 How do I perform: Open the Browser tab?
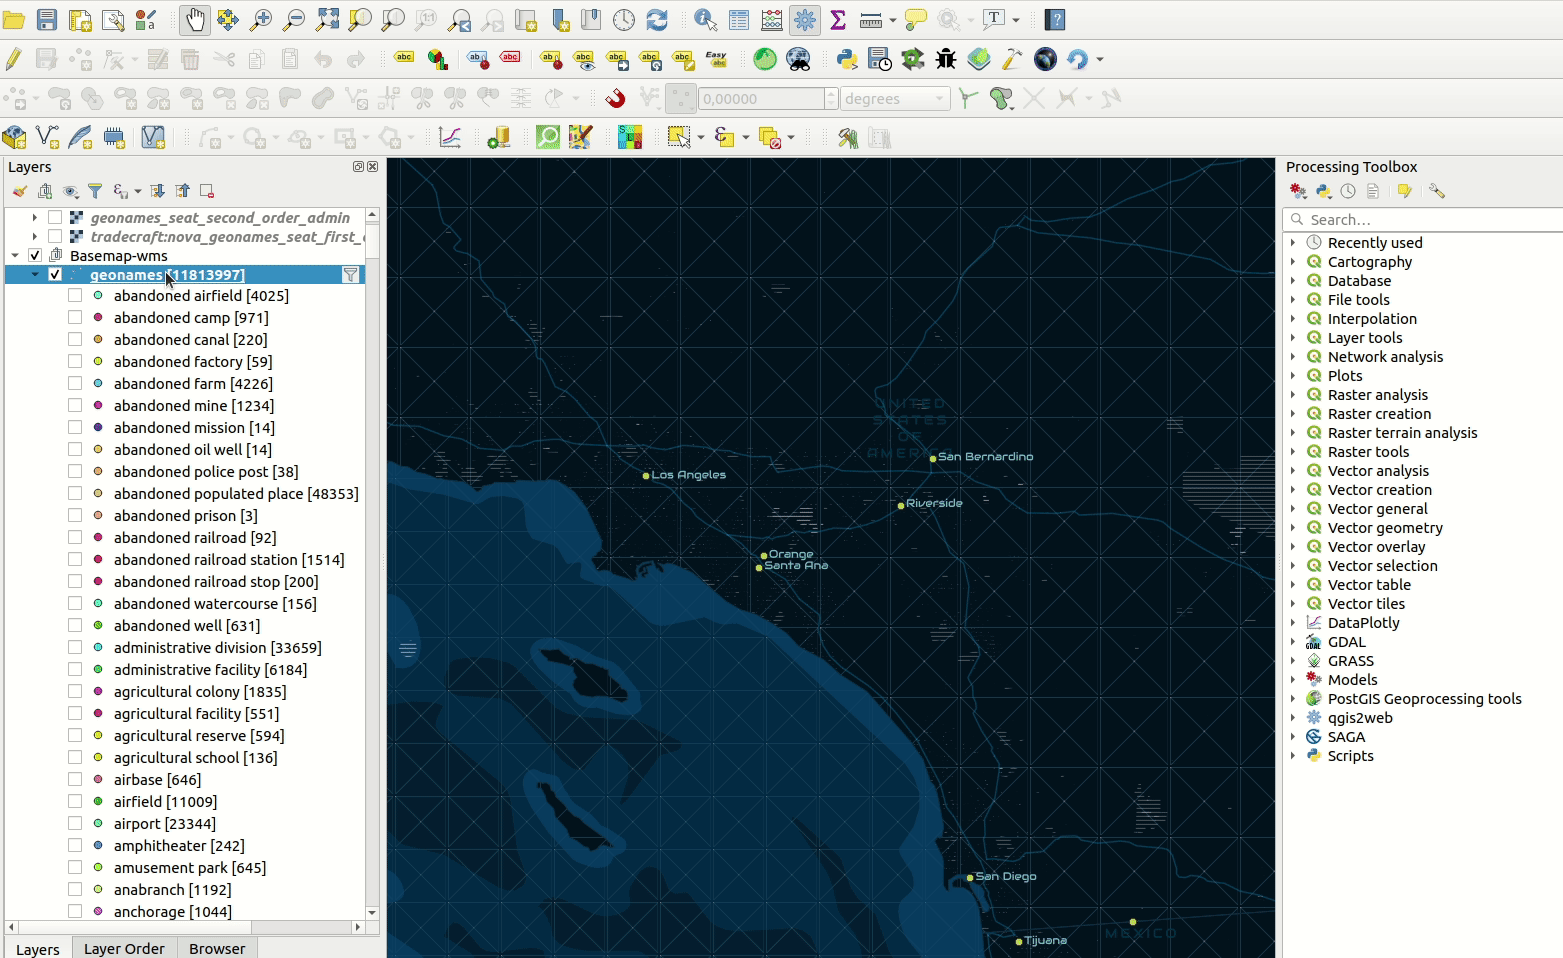[216, 949]
